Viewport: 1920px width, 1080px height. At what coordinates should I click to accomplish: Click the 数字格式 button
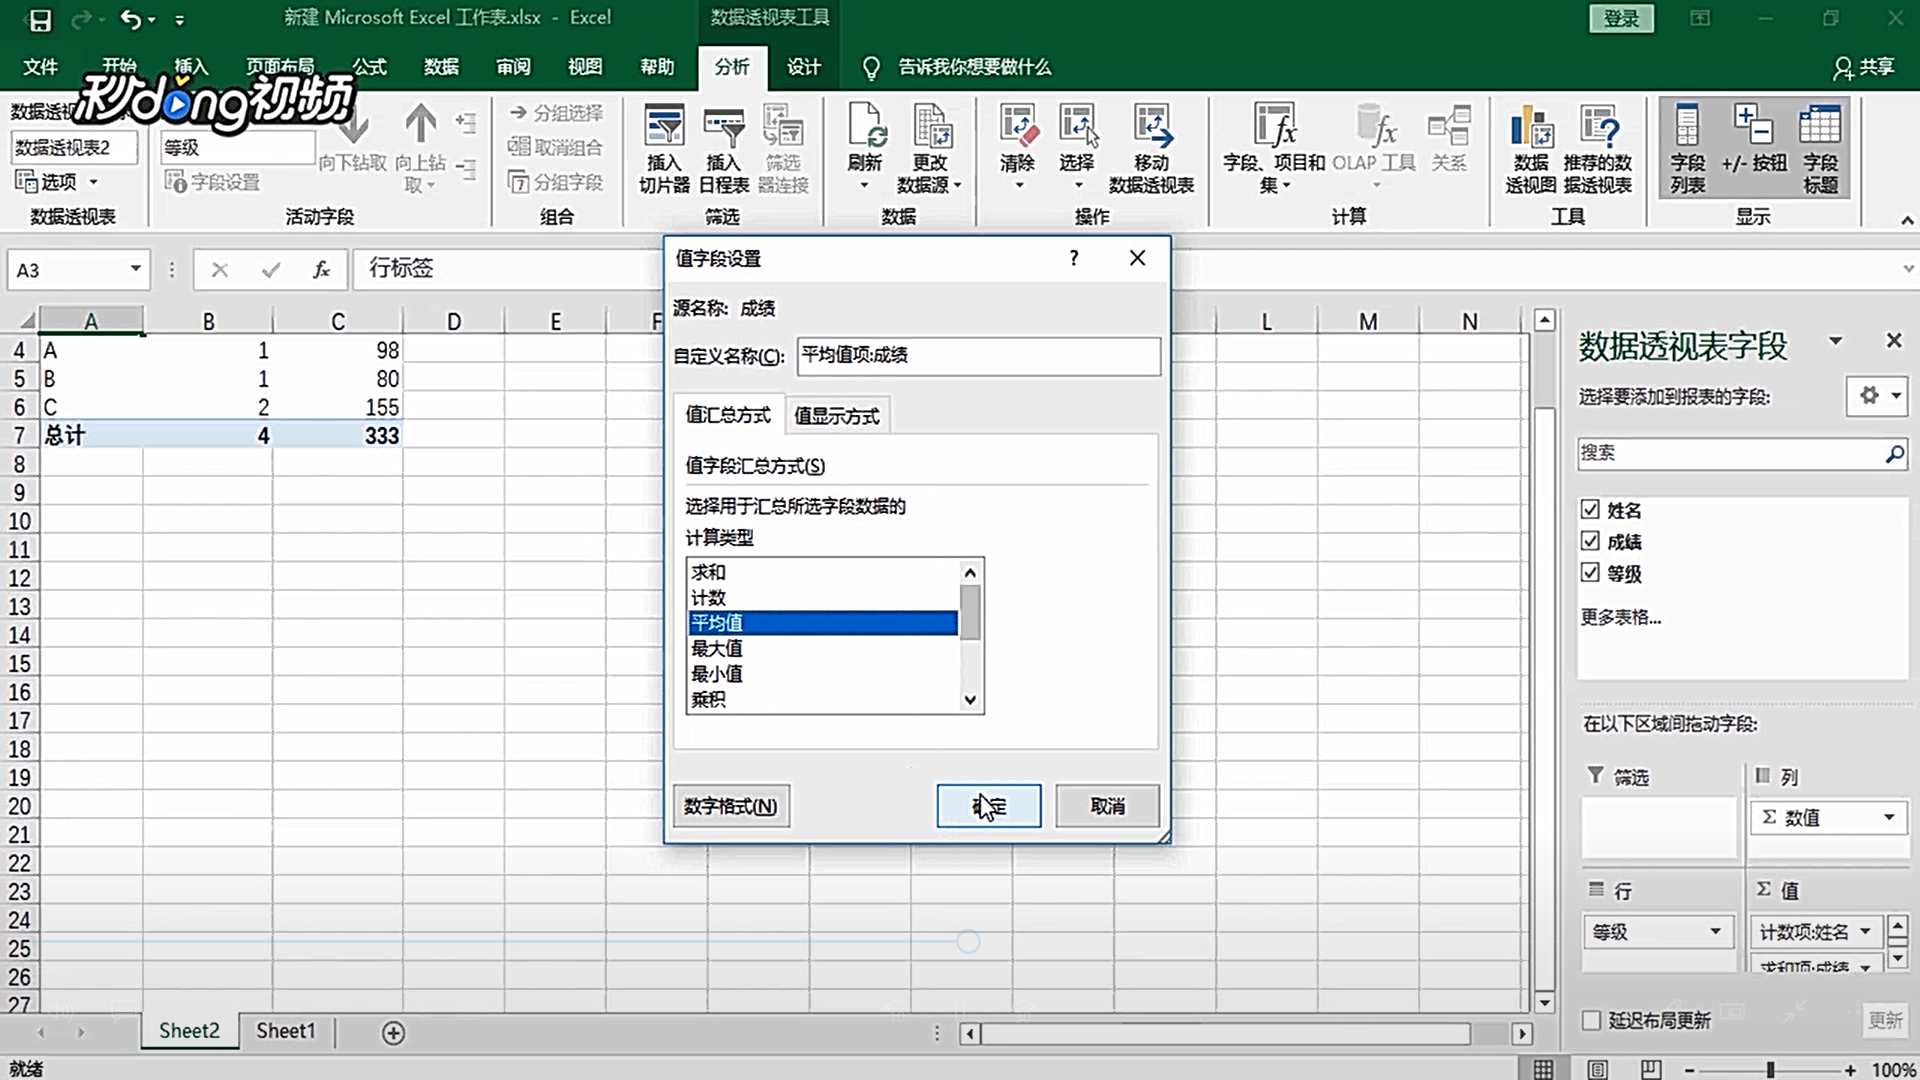(x=731, y=806)
